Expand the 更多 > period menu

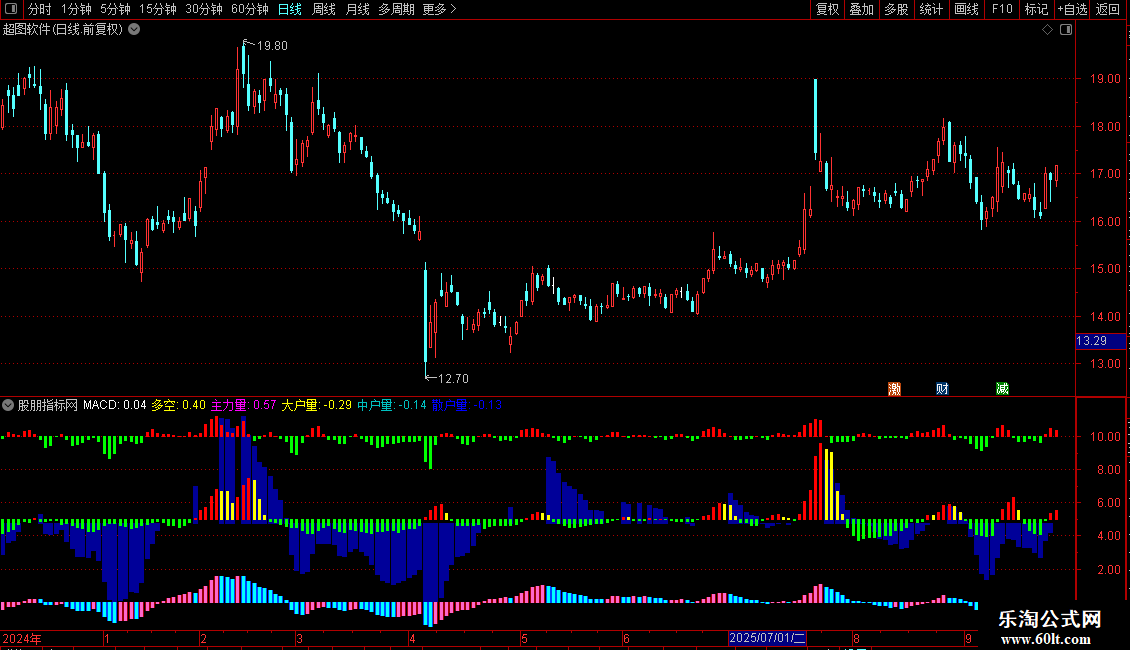[439, 9]
